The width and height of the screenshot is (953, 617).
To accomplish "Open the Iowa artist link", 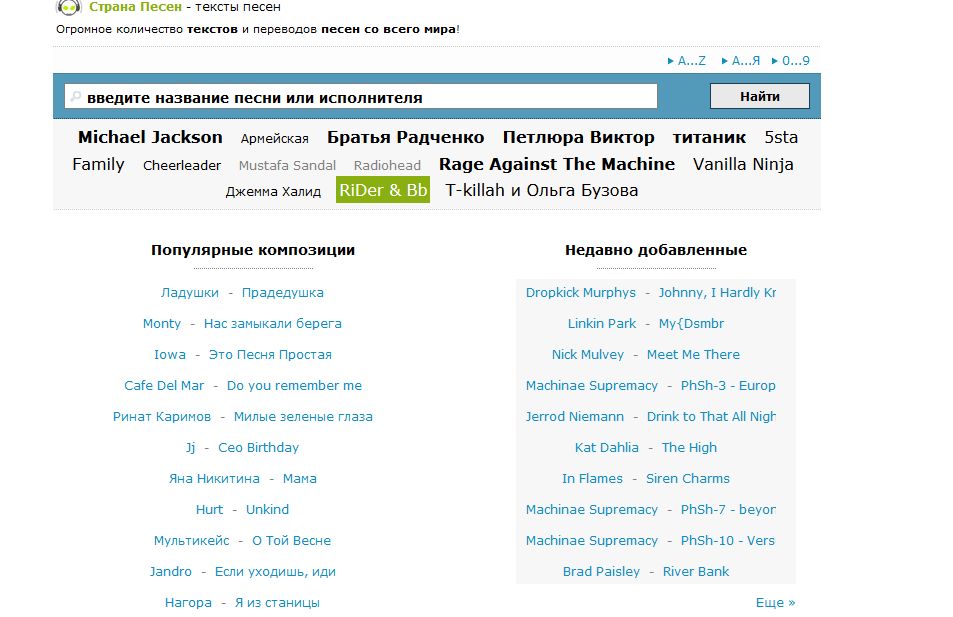I will pyautogui.click(x=170, y=354).
